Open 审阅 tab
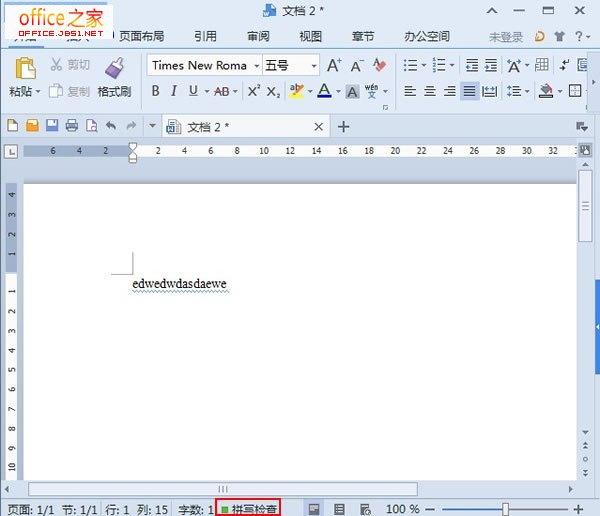Image resolution: width=600 pixels, height=516 pixels. coord(258,36)
